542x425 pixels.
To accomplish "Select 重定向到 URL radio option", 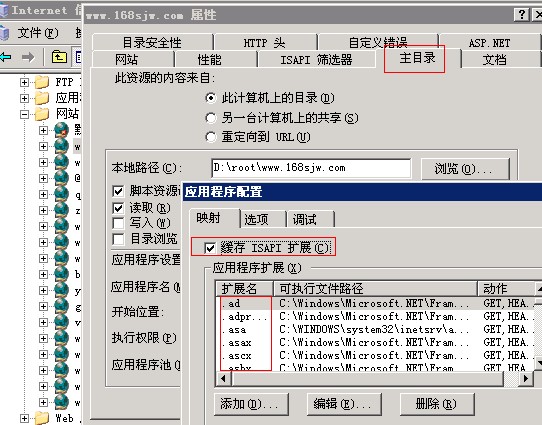I will [211, 137].
